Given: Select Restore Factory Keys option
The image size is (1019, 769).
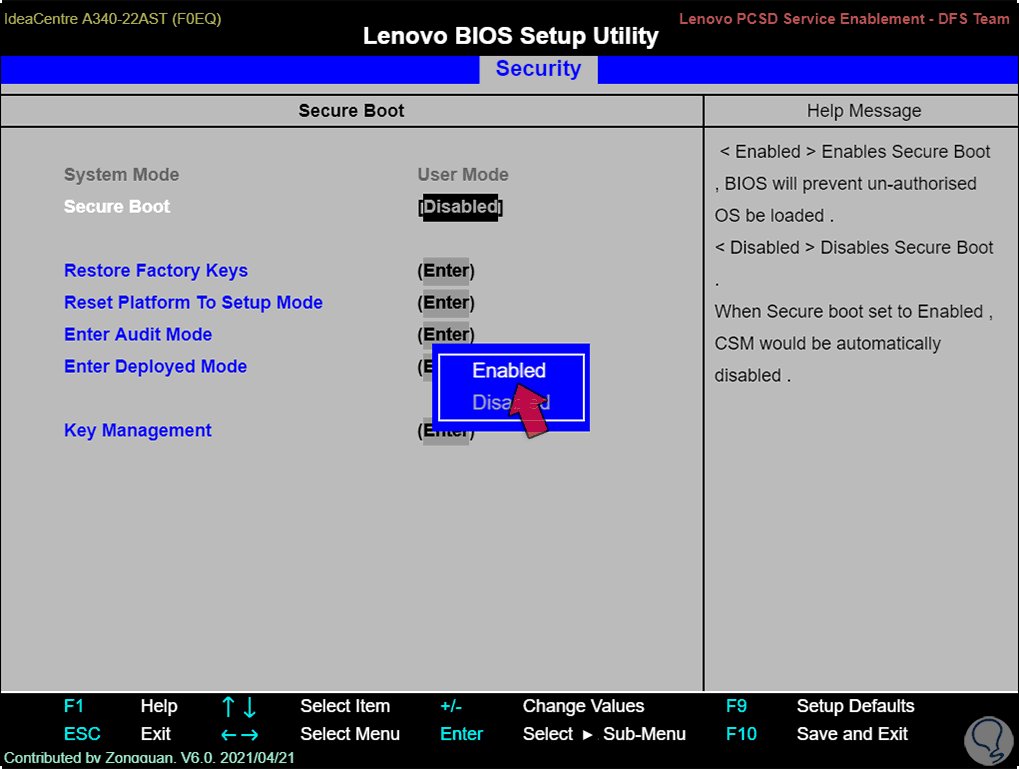Looking at the screenshot, I should [156, 270].
